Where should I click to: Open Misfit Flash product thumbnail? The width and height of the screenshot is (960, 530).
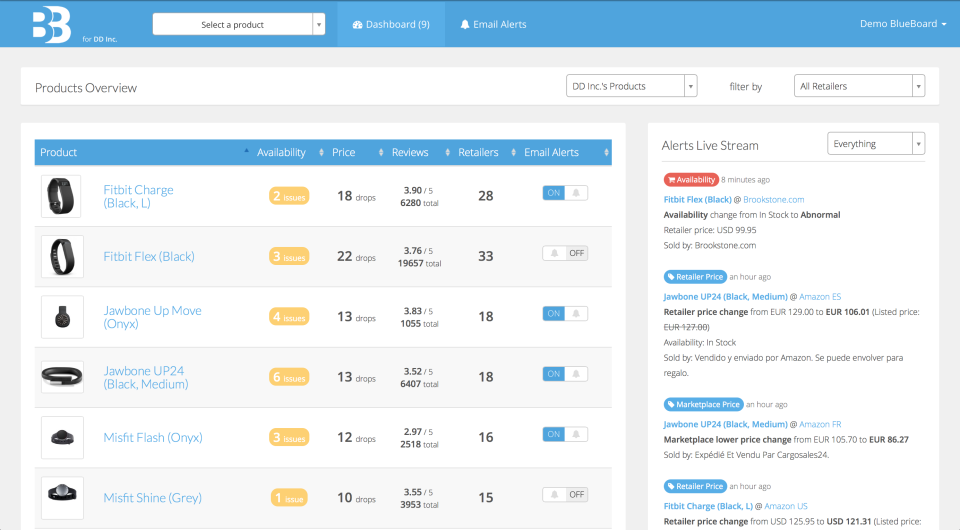click(62, 438)
